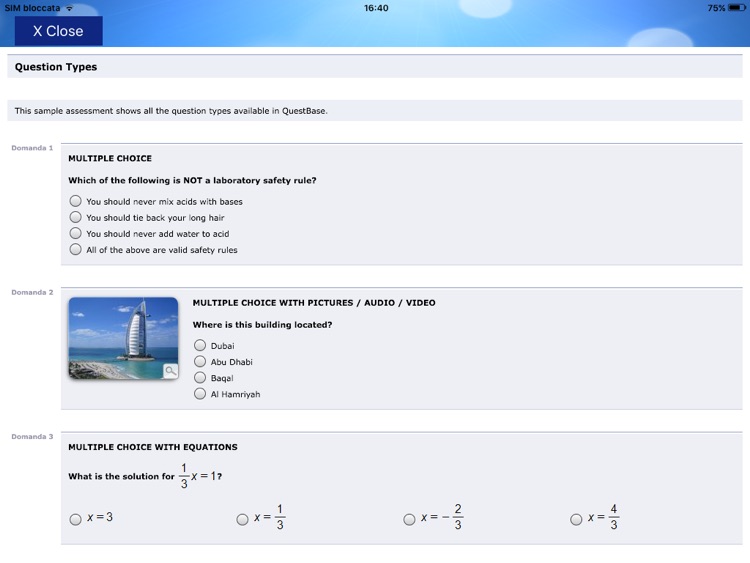Pick the answer x = -2/3
Image resolution: width=750 pixels, height=563 pixels.
click(x=409, y=519)
